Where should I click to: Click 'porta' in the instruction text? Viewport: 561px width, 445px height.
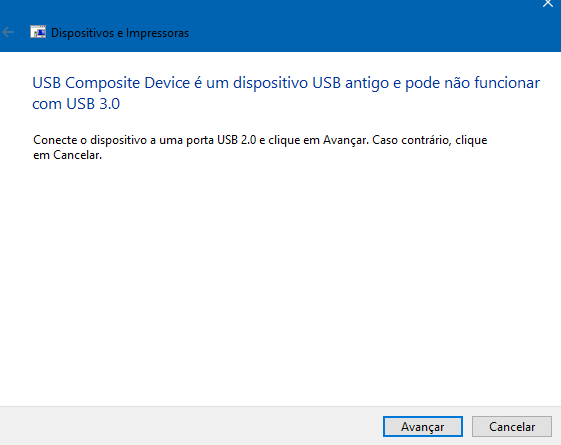pyautogui.click(x=200, y=140)
